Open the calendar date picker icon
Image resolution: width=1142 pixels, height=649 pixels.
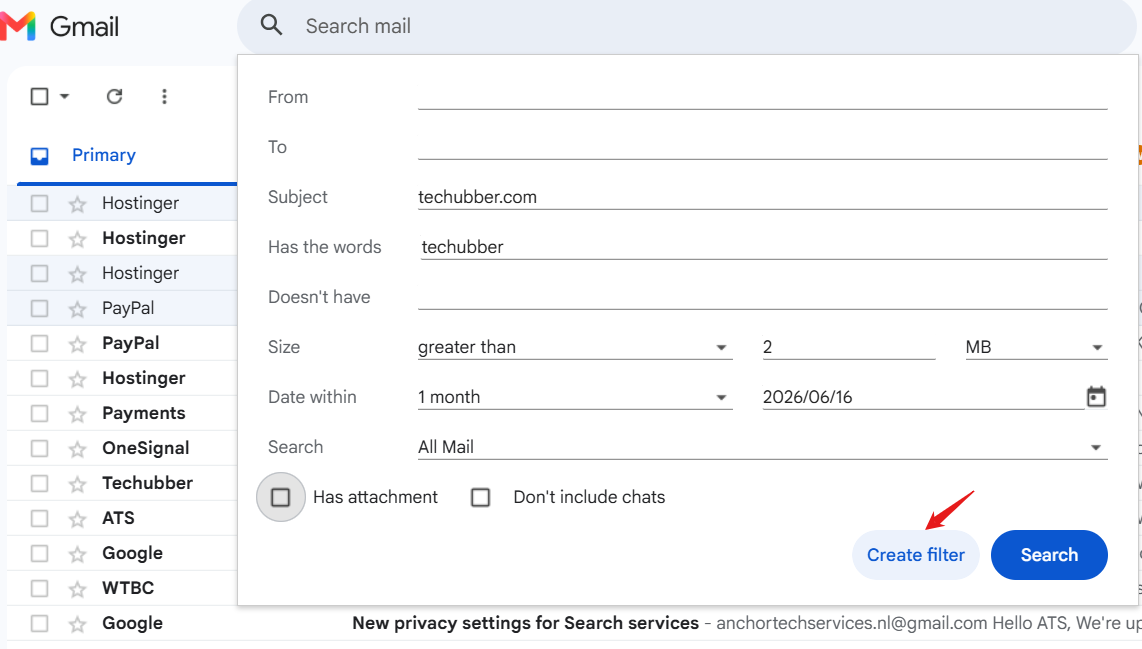coord(1096,396)
